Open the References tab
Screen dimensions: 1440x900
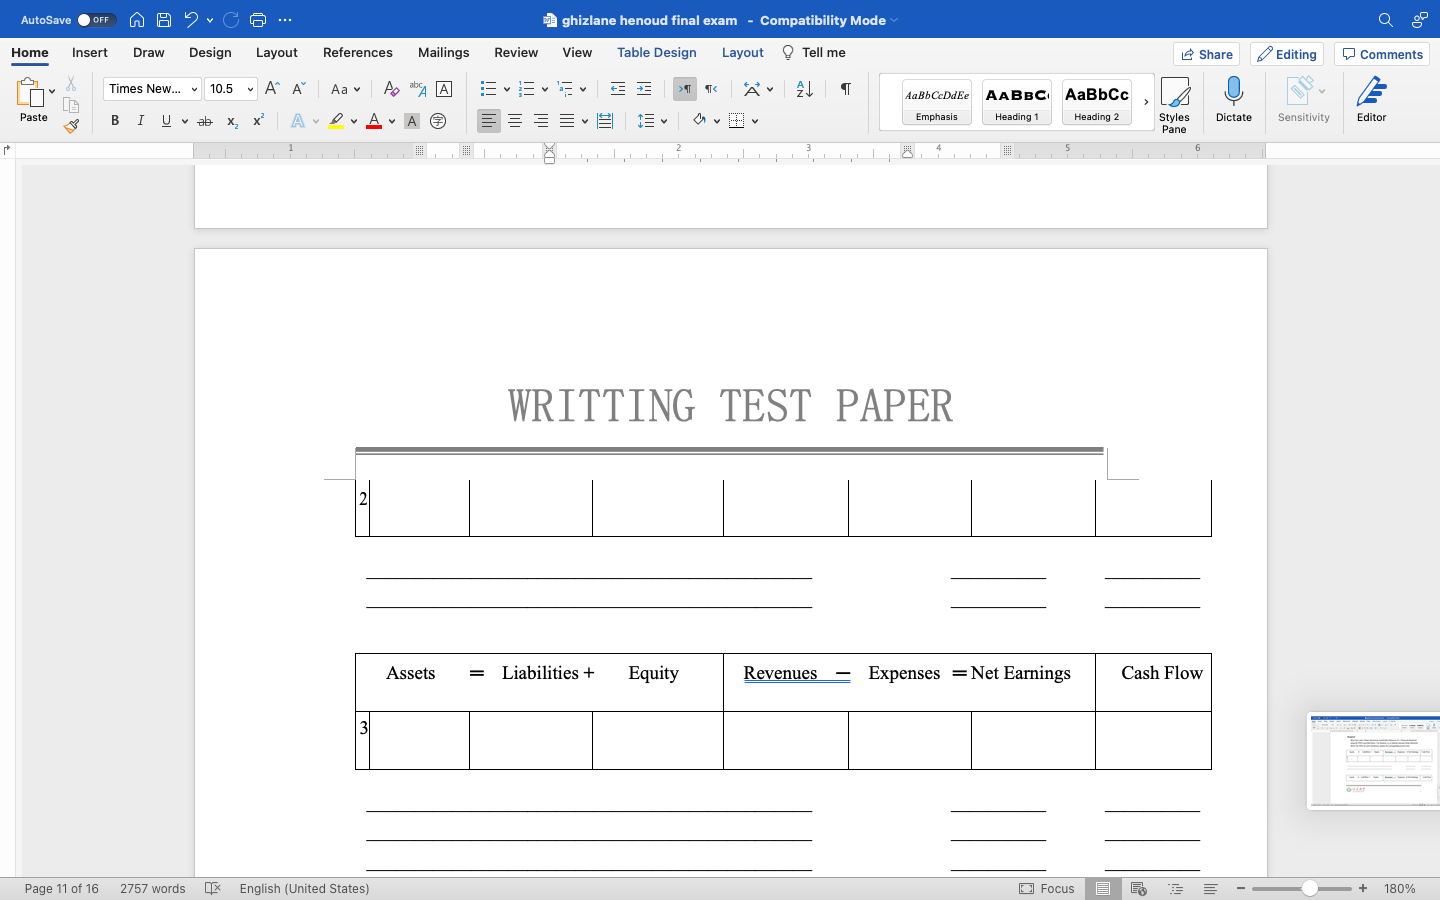[358, 53]
